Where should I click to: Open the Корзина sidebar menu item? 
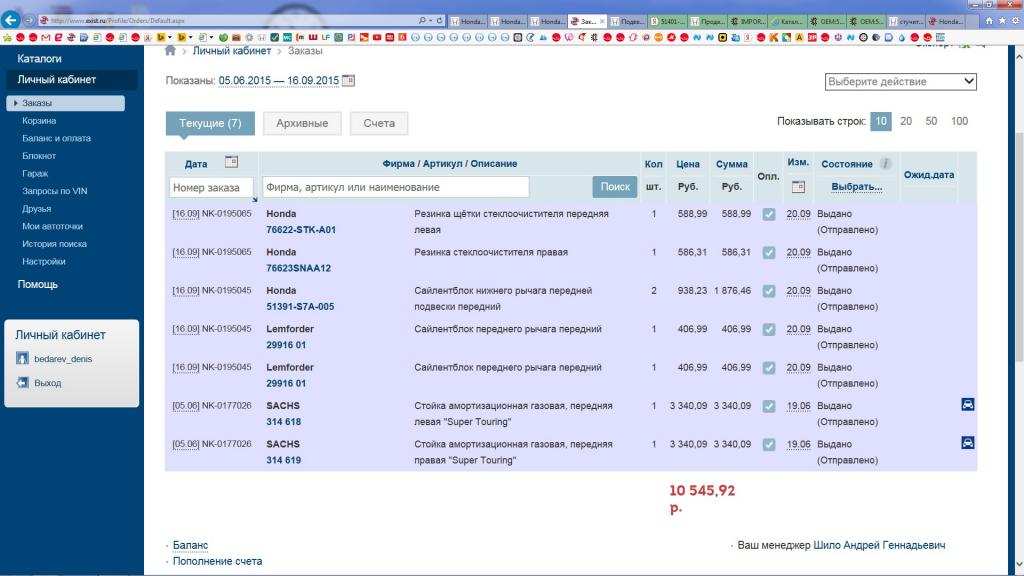pyautogui.click(x=39, y=120)
